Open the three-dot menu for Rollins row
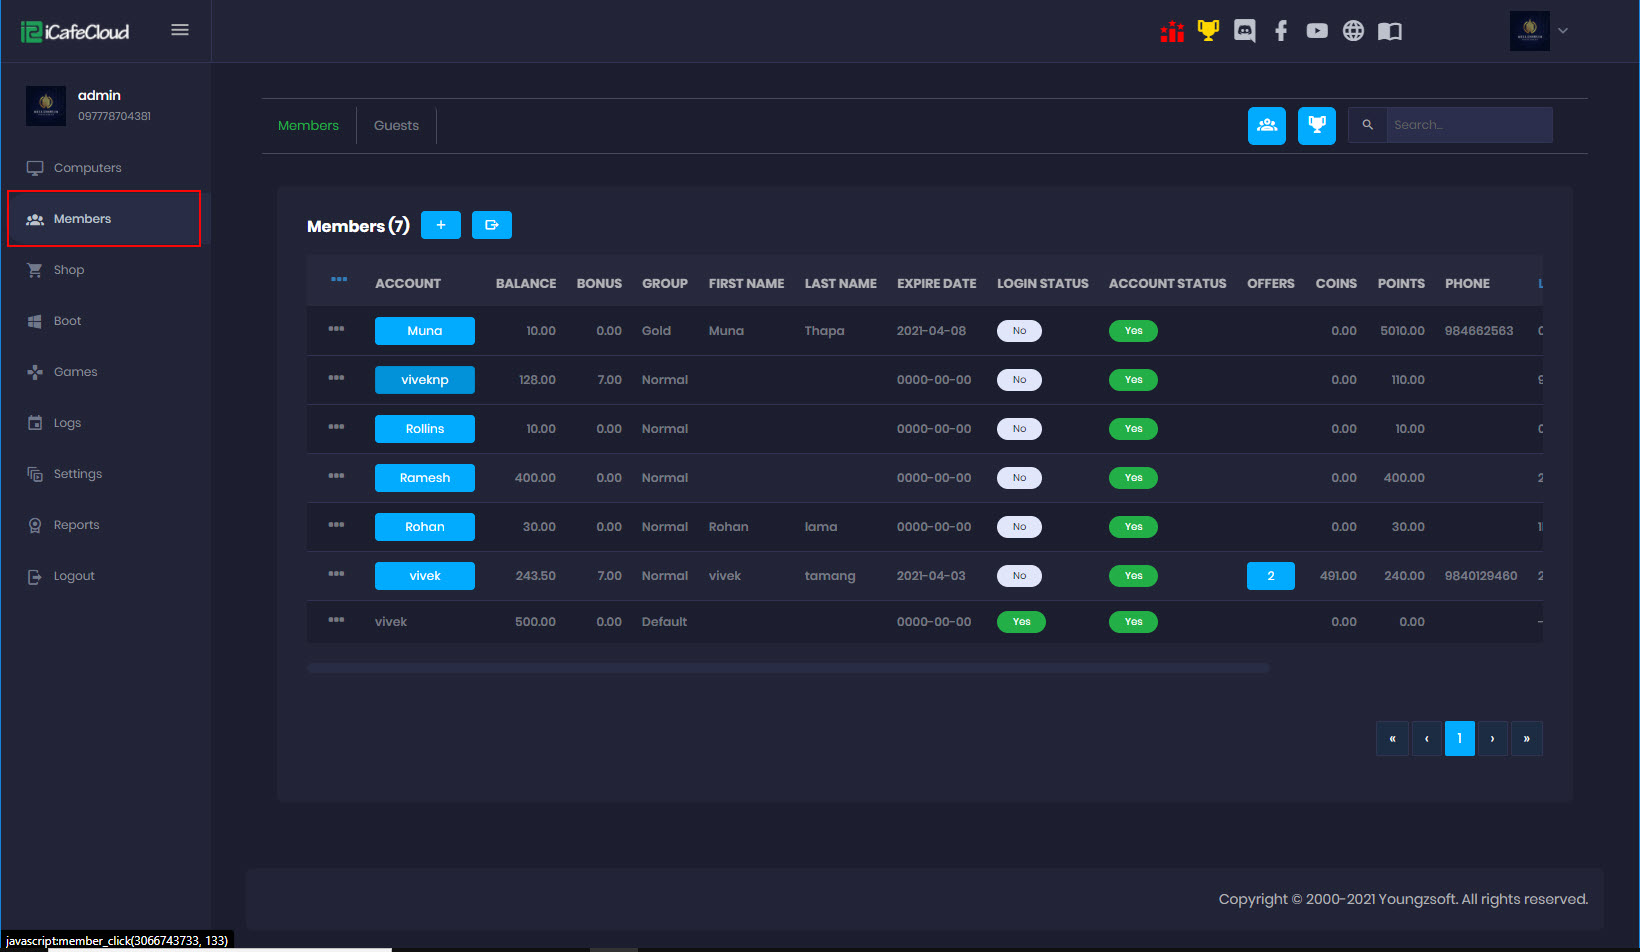This screenshot has width=1640, height=952. (x=336, y=427)
